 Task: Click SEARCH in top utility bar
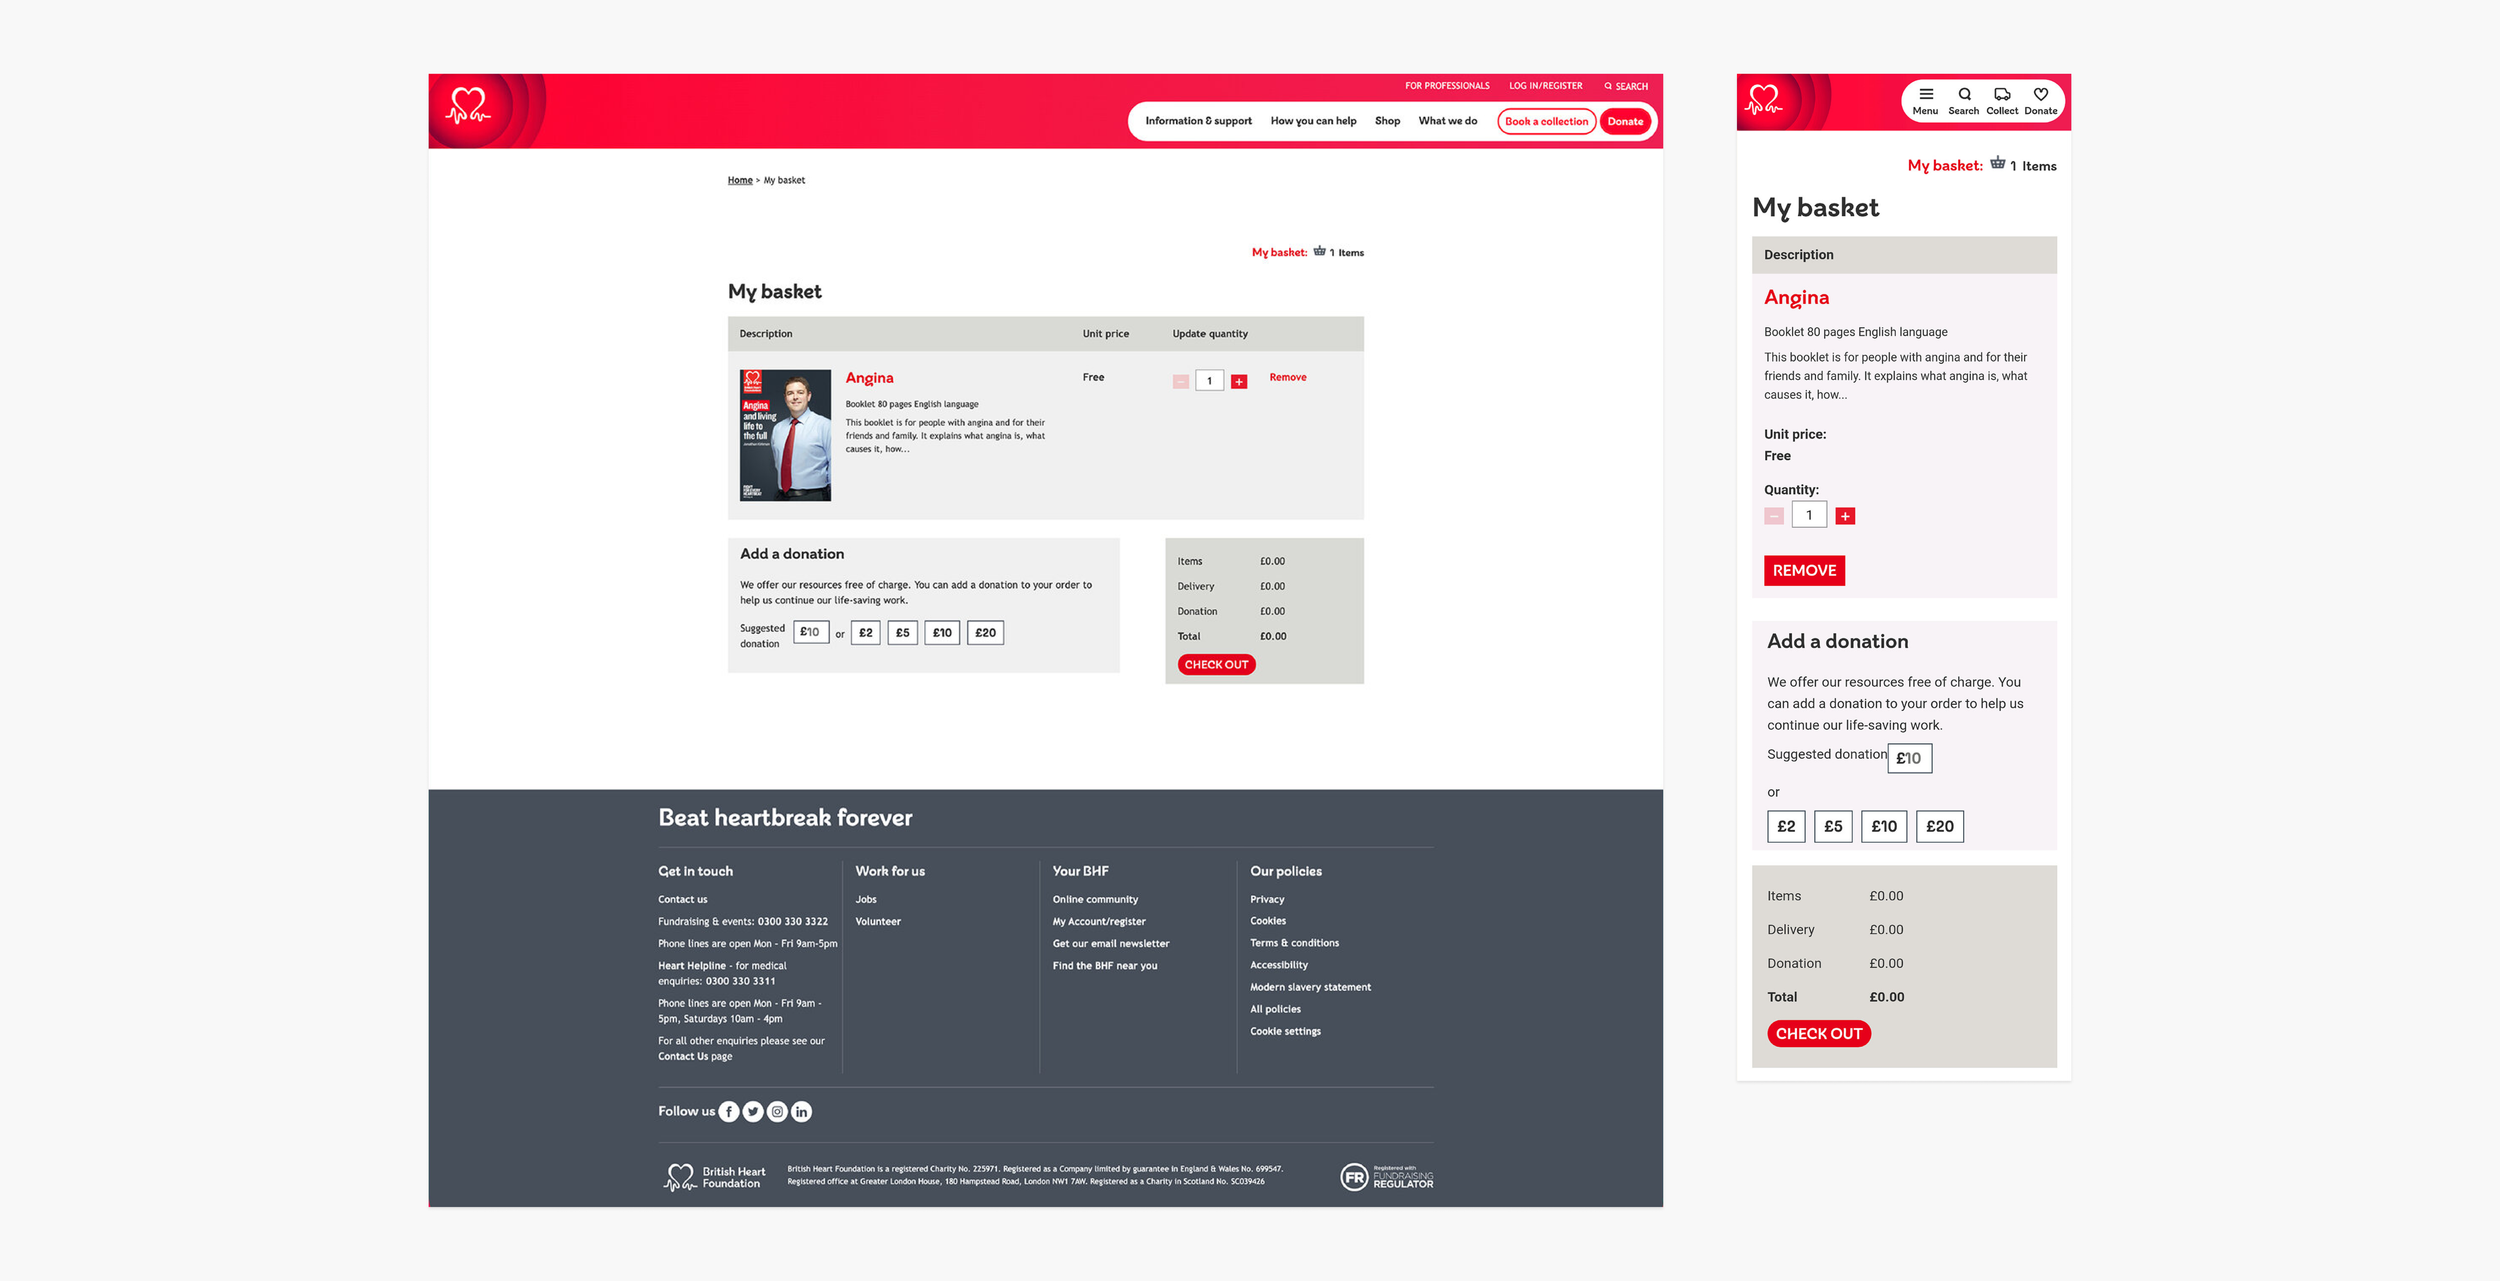pyautogui.click(x=1626, y=86)
